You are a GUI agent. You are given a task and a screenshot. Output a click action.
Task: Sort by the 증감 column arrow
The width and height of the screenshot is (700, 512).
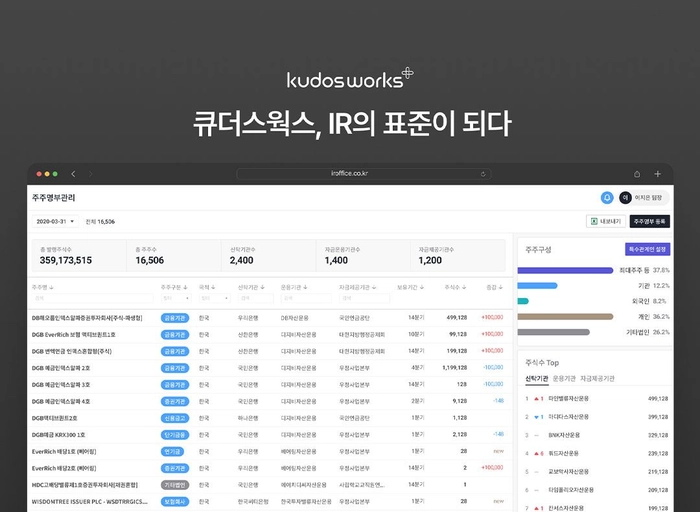tap(500, 287)
